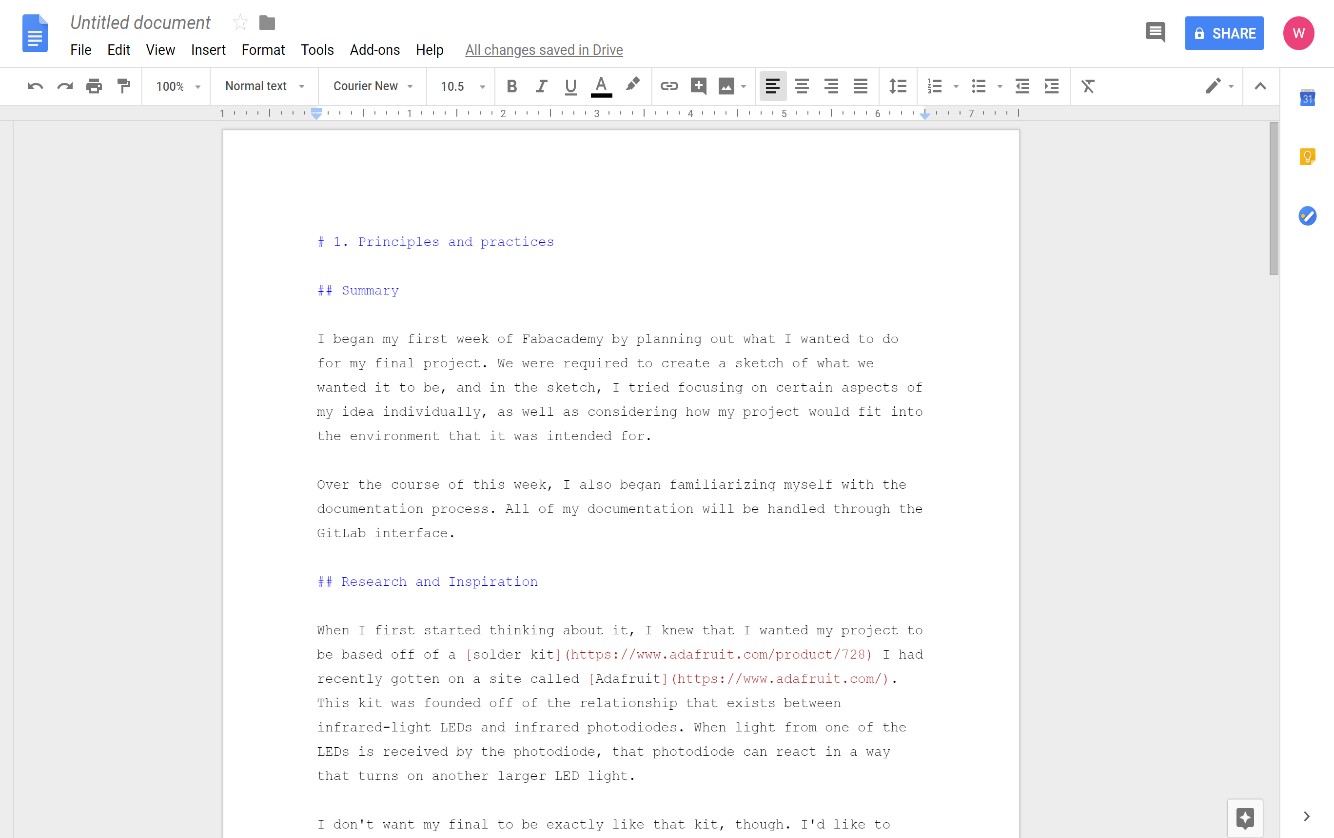The image size is (1334, 838).
Task: Toggle Italic formatting
Action: click(x=541, y=86)
